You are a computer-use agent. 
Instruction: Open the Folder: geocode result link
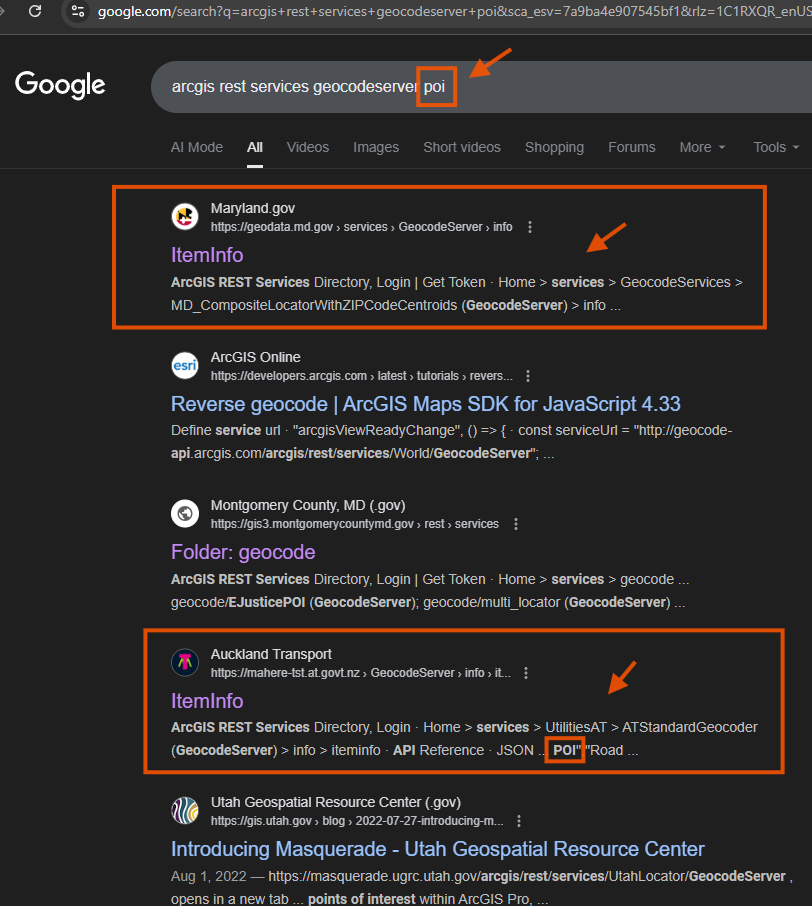coord(243,552)
